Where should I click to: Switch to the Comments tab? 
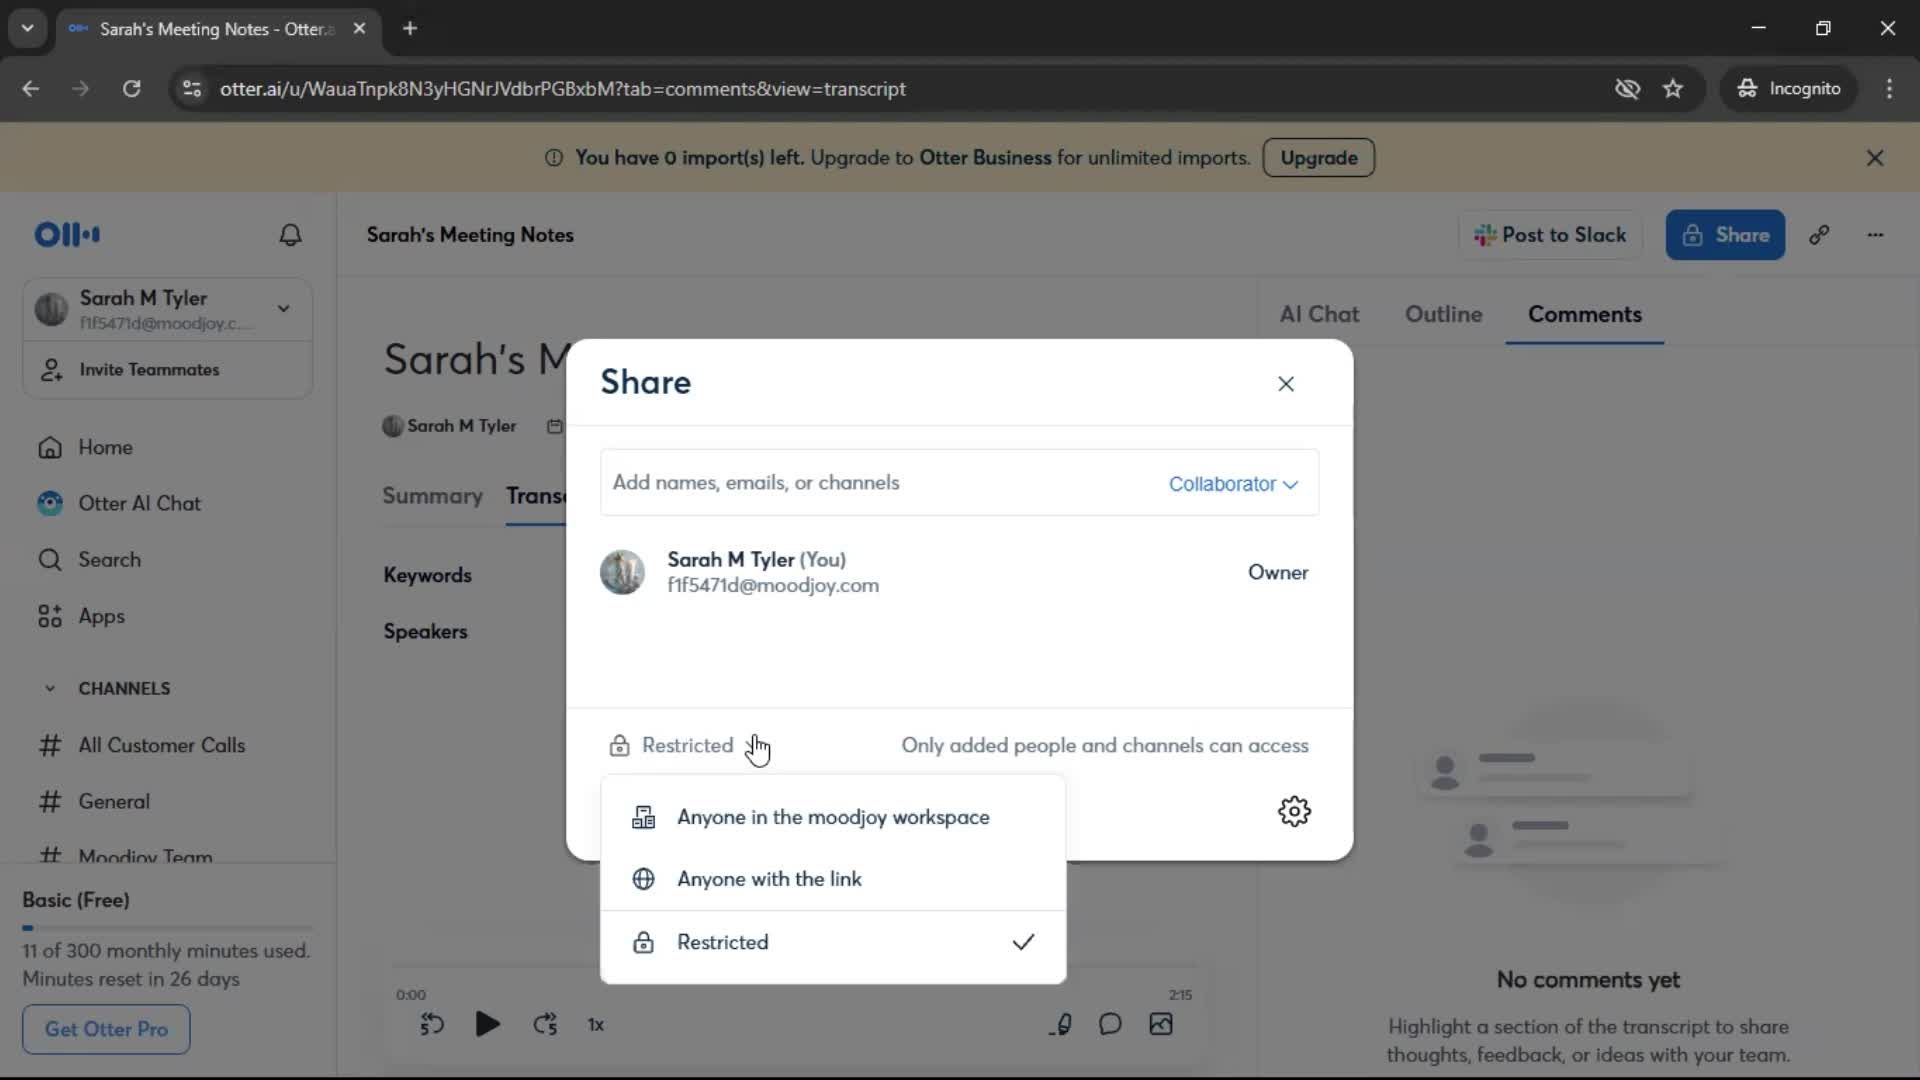1584,314
